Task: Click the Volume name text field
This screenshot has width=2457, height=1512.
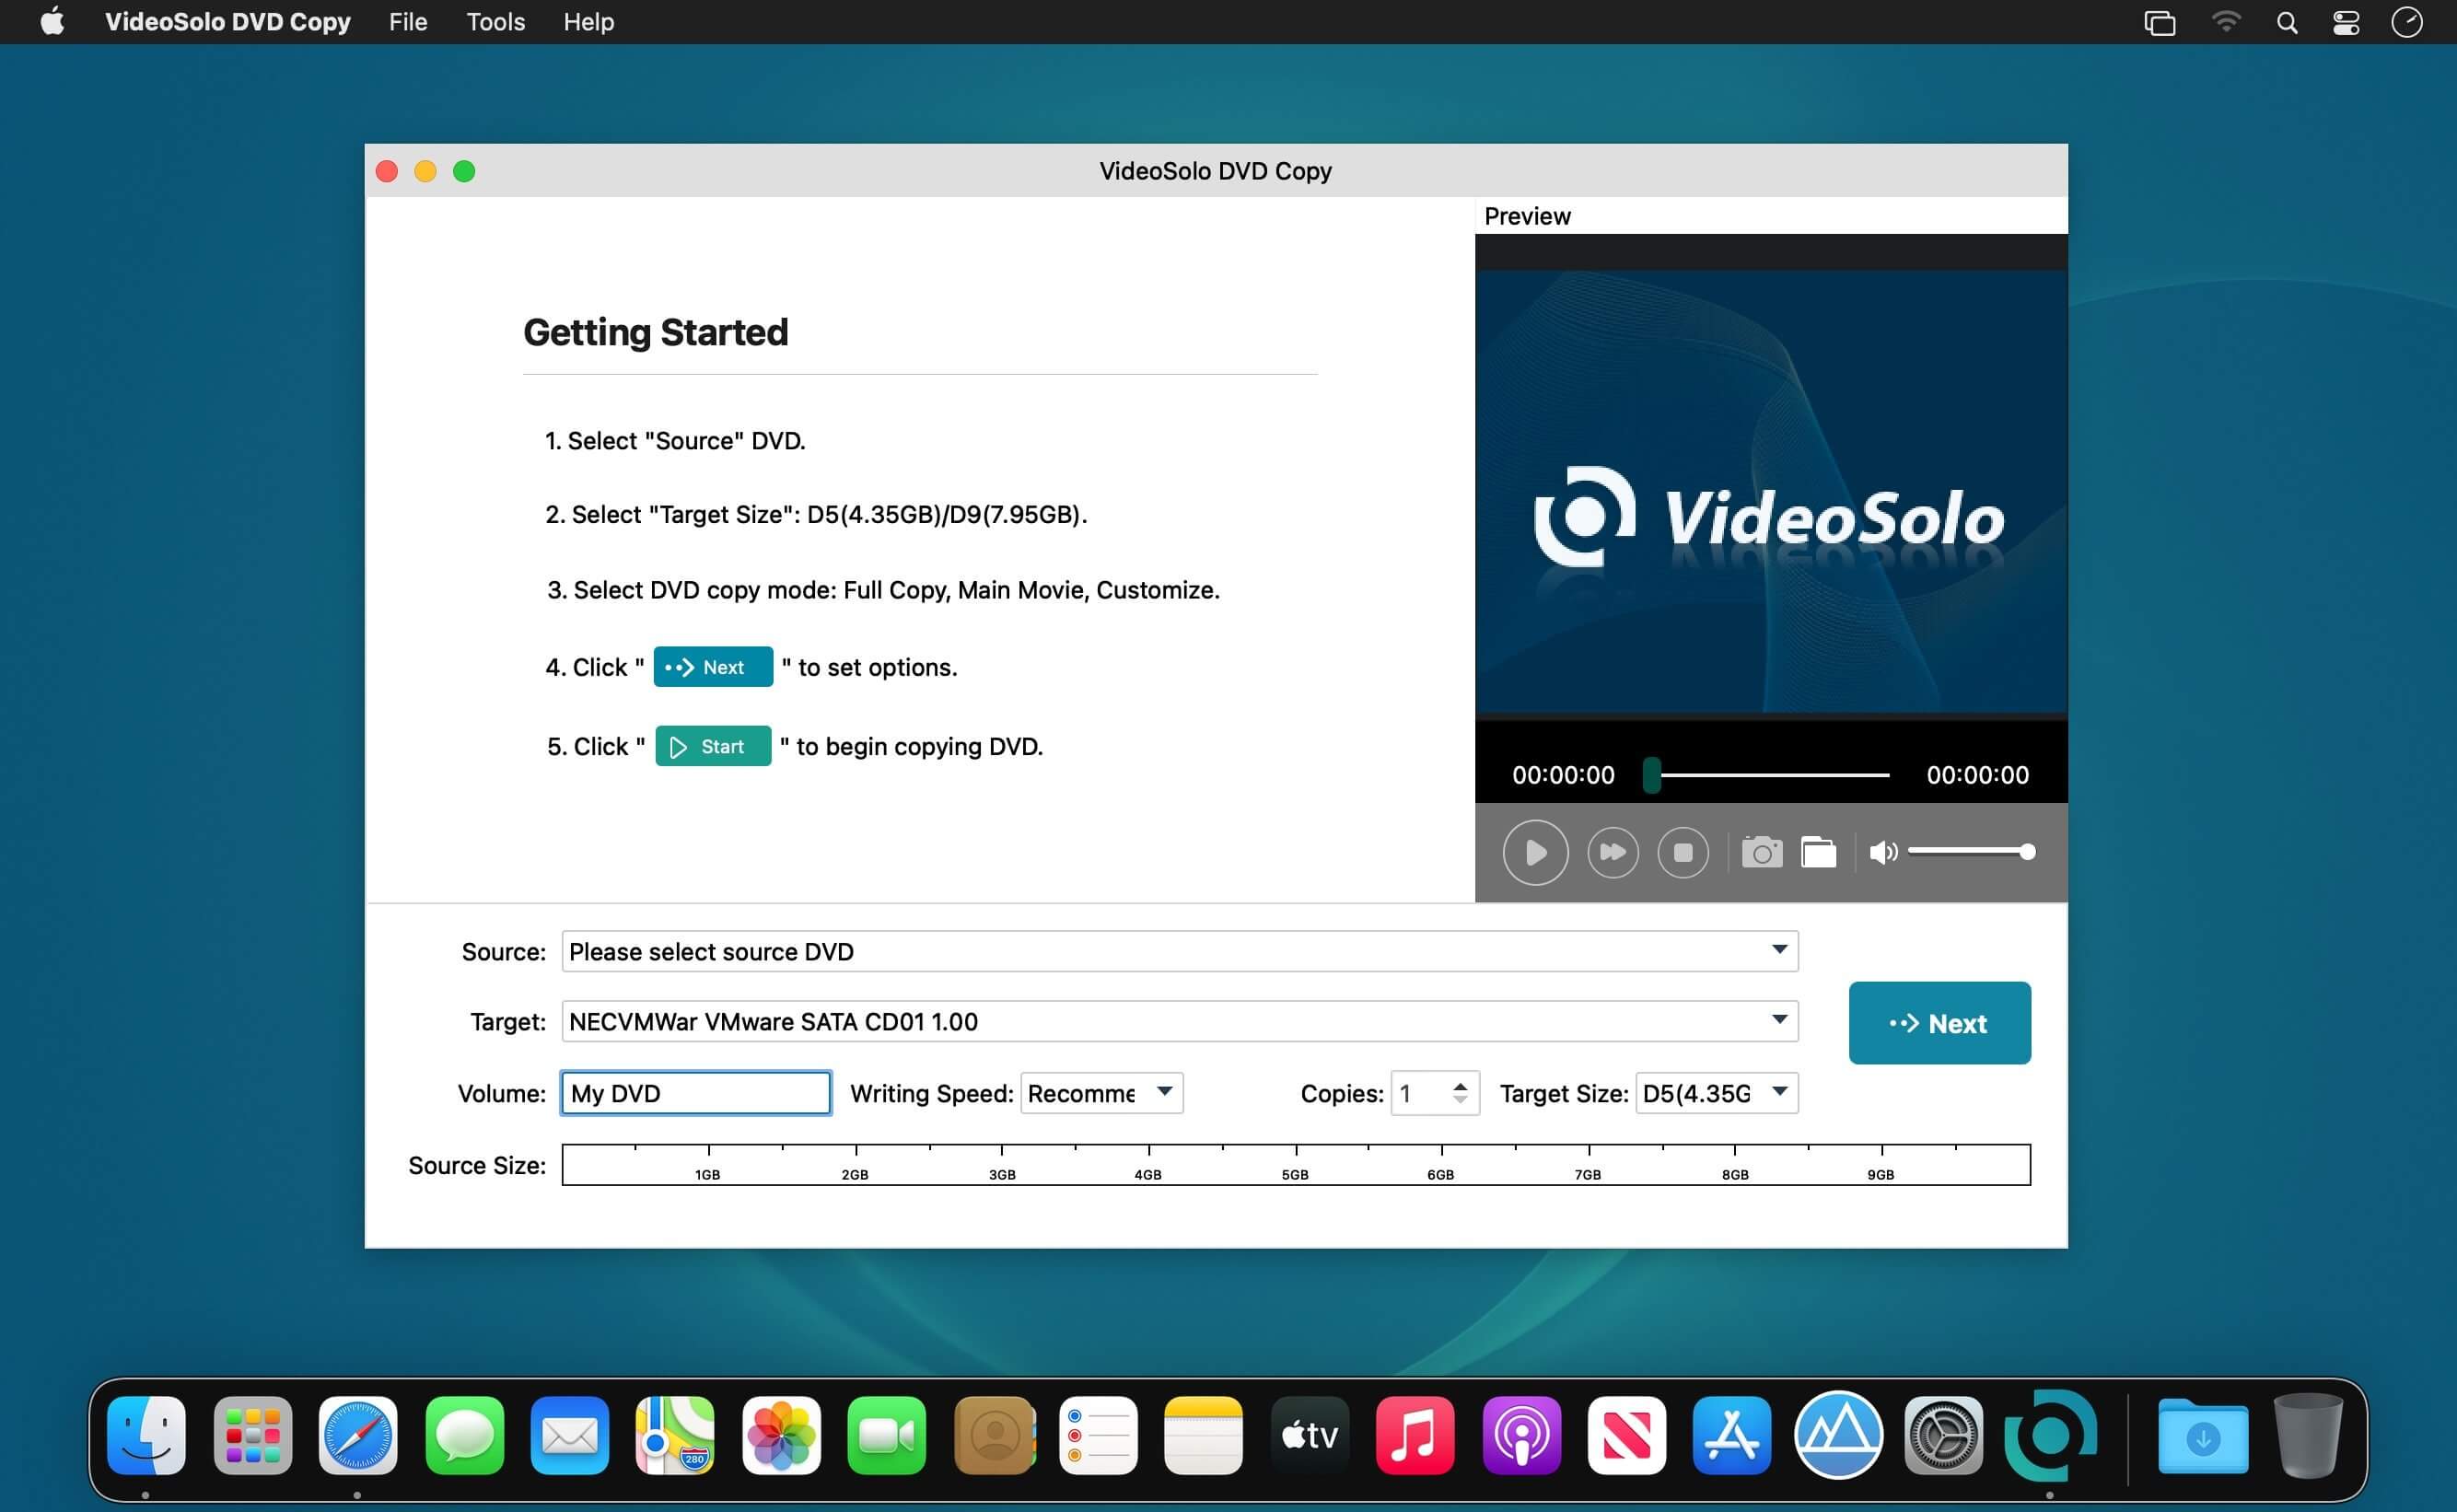Action: coord(695,1093)
